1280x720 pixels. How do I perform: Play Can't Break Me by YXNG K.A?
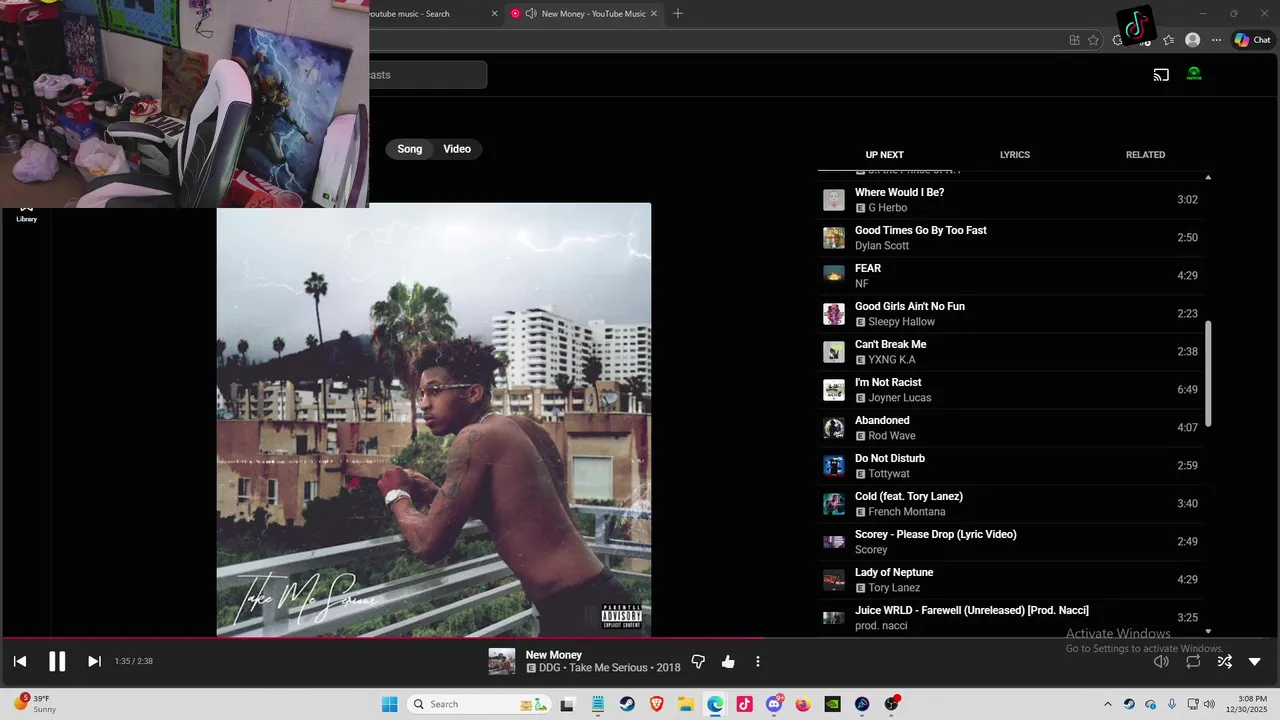pyautogui.click(x=1010, y=352)
